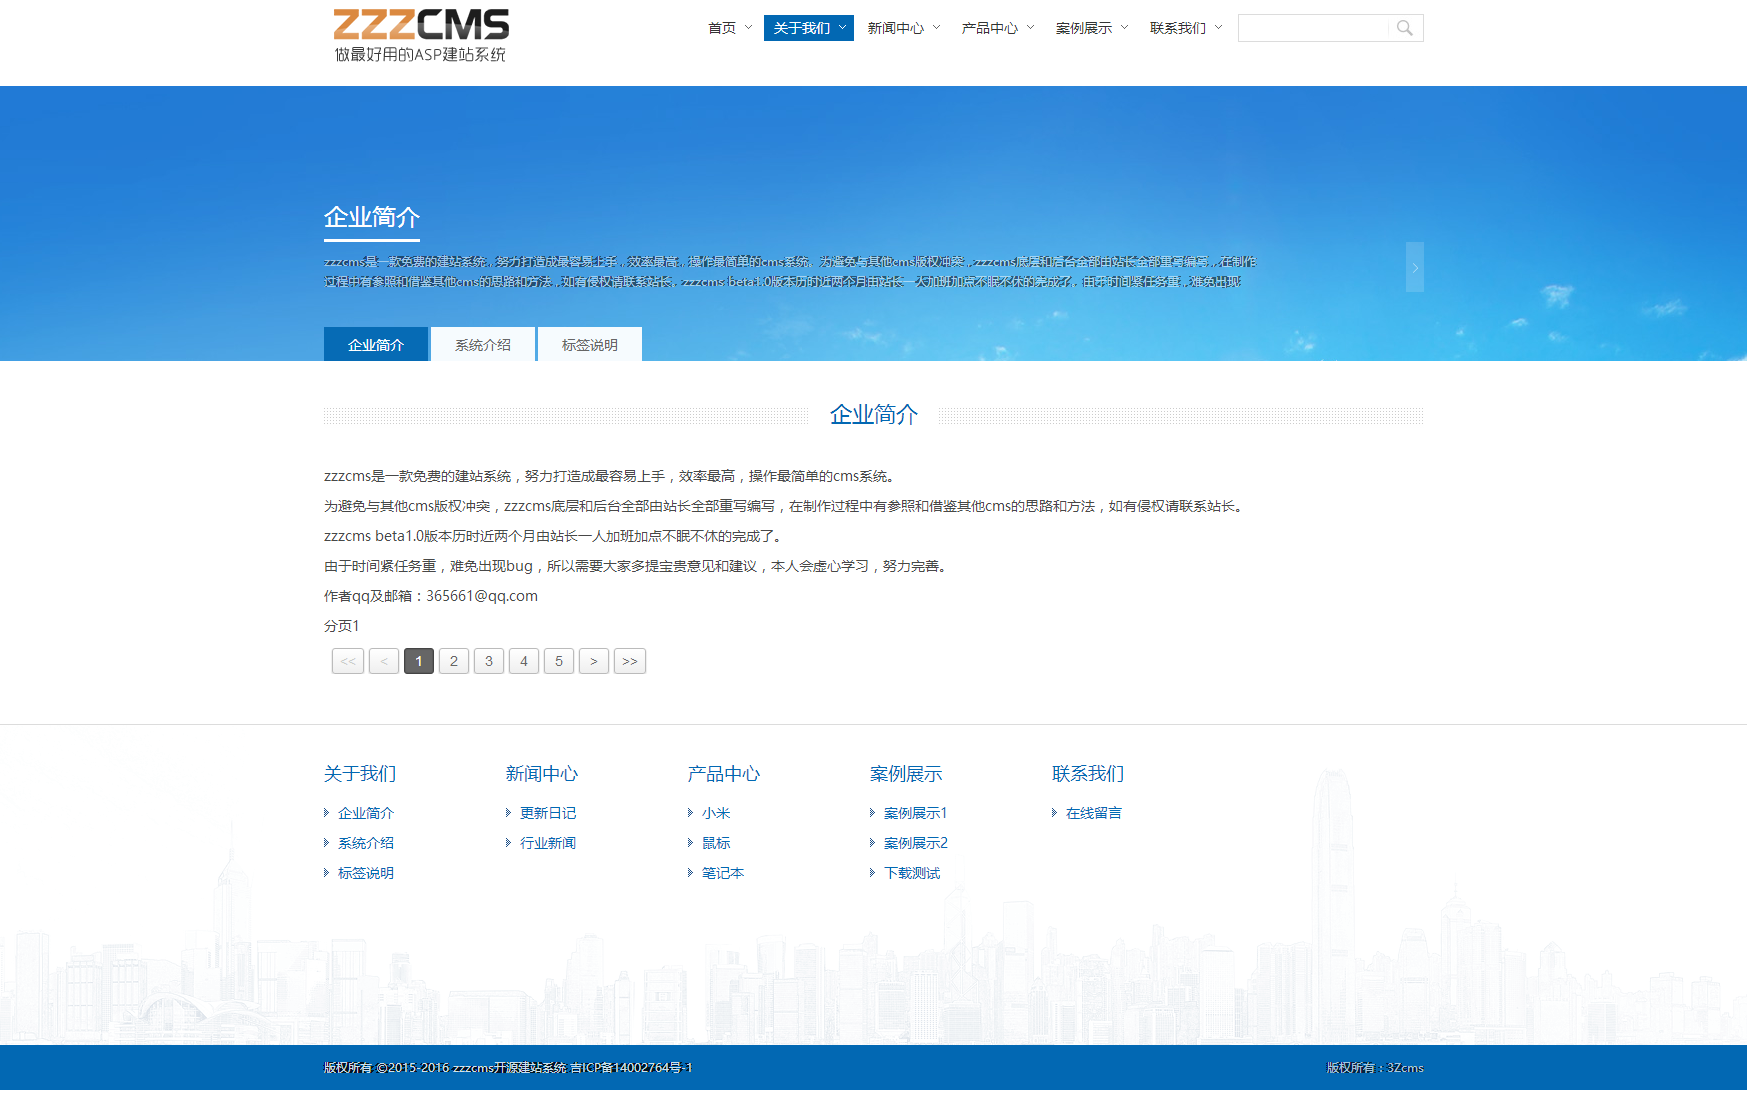The width and height of the screenshot is (1747, 1105).
Task: Open the footer 系统介绍 link
Action: 366,843
